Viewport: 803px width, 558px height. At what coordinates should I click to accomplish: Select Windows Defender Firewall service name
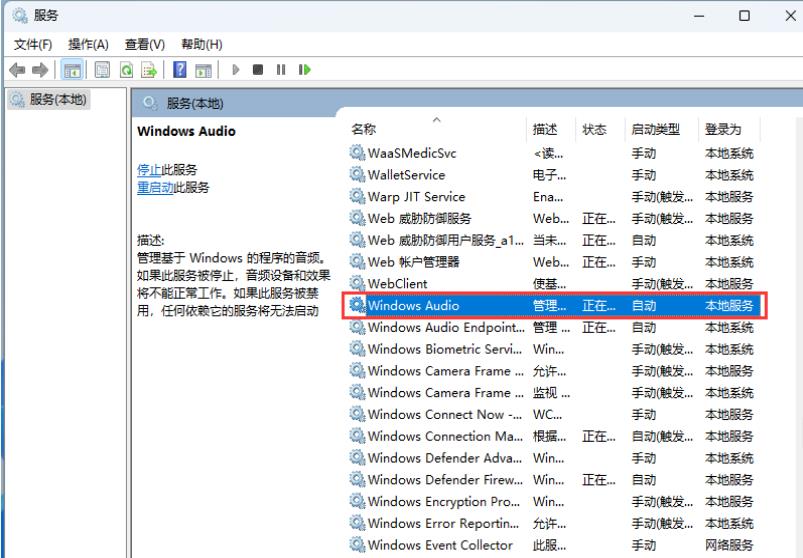(446, 480)
